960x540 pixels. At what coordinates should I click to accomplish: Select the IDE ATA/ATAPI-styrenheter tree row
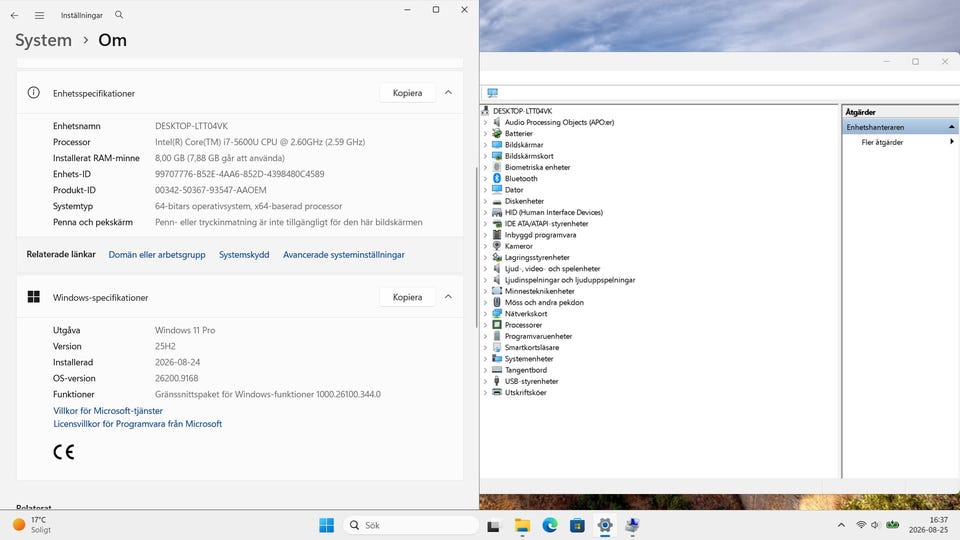(x=546, y=223)
